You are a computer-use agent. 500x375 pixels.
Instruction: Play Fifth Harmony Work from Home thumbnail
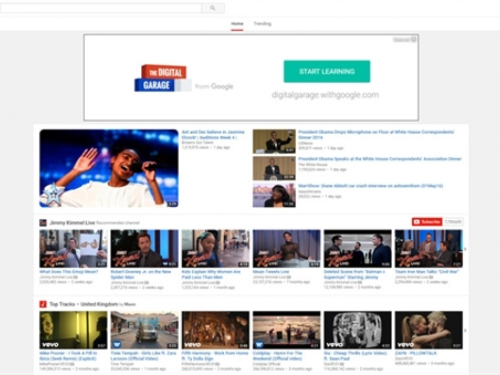tap(215, 330)
